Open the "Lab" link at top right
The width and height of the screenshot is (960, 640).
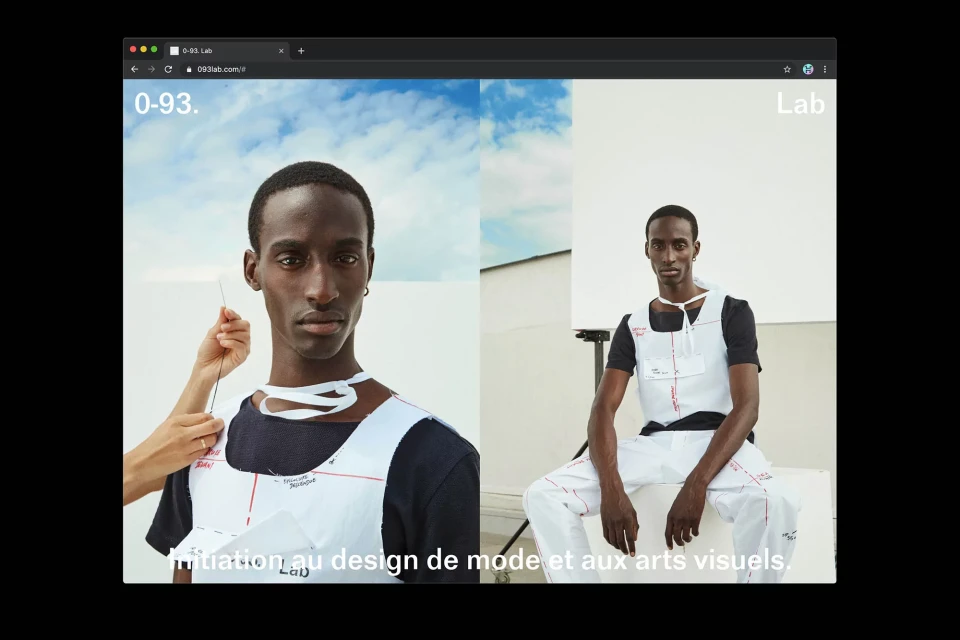800,104
